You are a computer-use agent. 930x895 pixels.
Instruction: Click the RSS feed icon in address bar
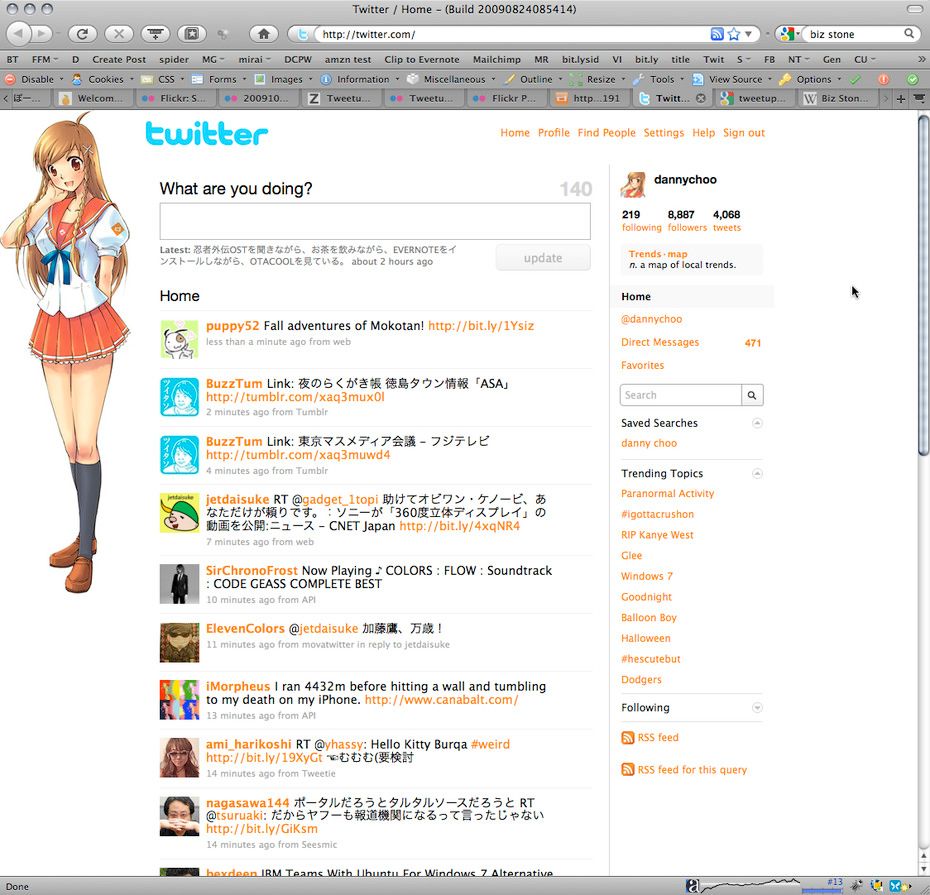(x=717, y=34)
